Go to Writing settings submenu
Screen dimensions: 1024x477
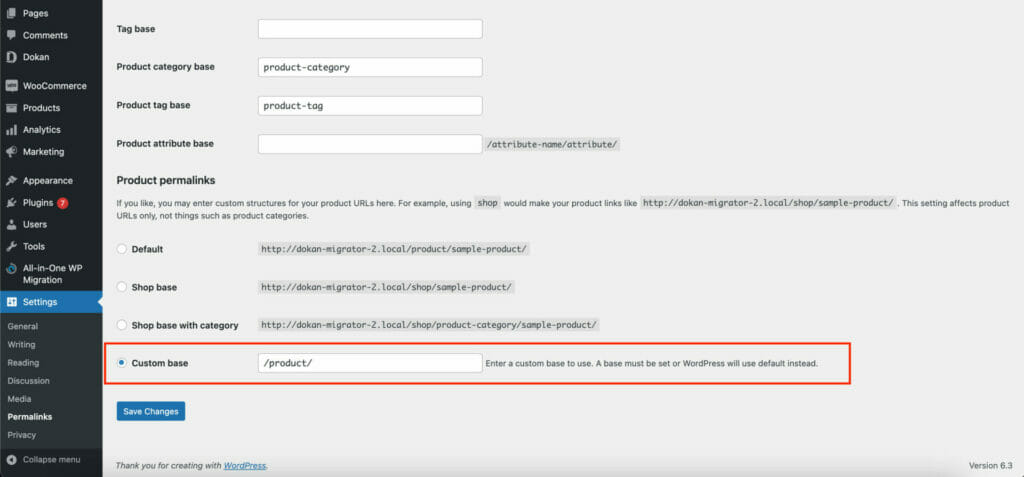point(22,344)
